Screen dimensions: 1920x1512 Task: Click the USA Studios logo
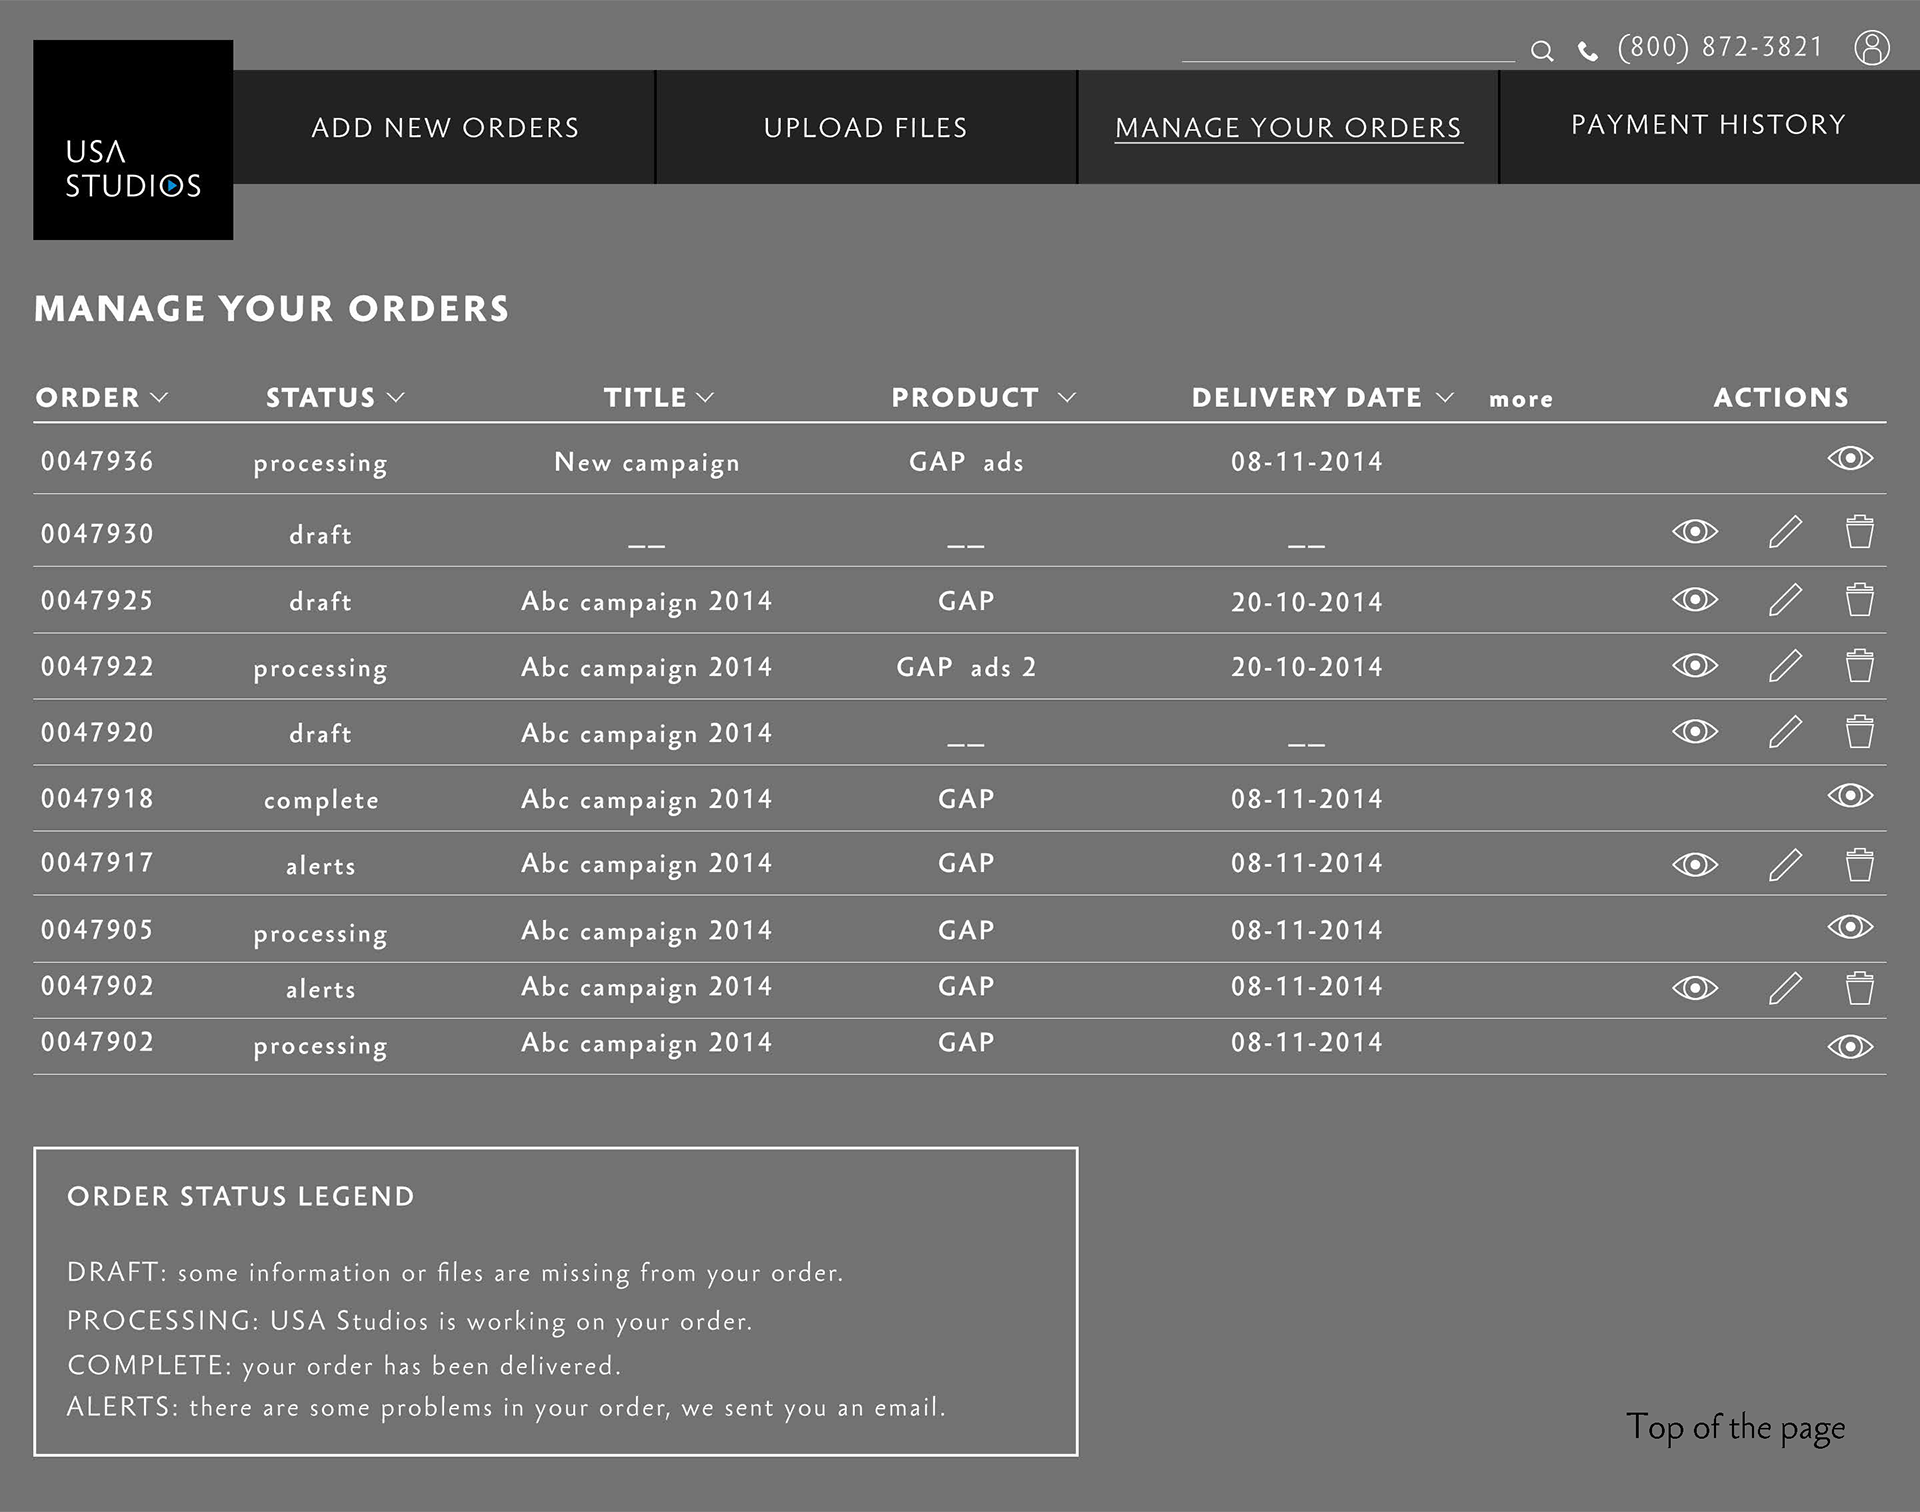(133, 140)
